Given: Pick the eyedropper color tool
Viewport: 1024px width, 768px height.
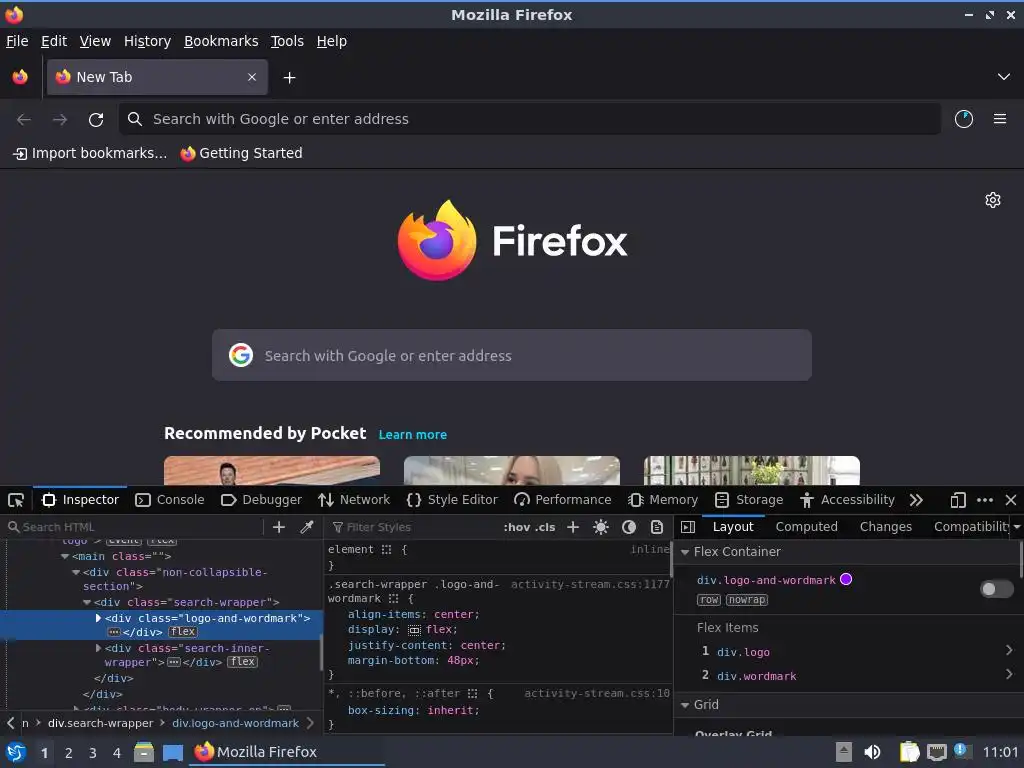Looking at the screenshot, I should [x=307, y=527].
